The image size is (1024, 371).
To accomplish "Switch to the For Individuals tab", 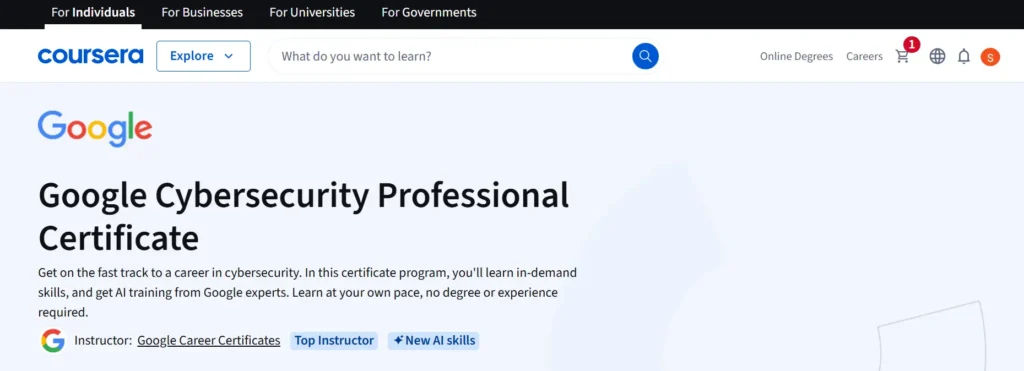I will click(x=93, y=12).
